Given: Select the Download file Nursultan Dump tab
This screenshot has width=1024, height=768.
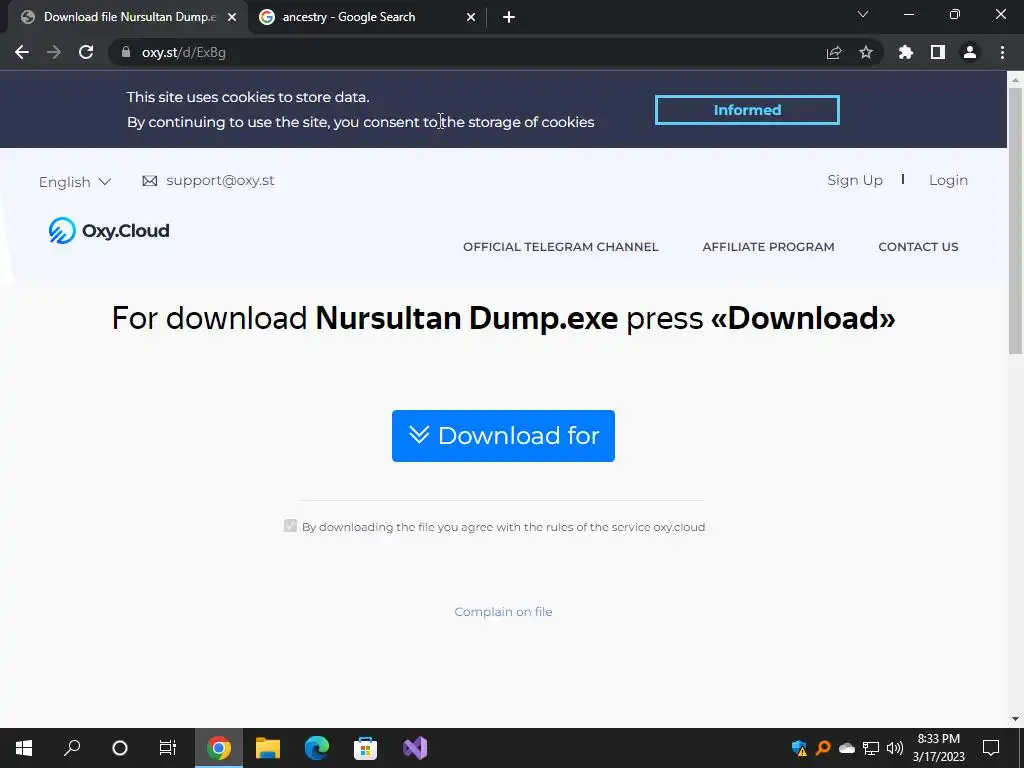Looking at the screenshot, I should (128, 17).
